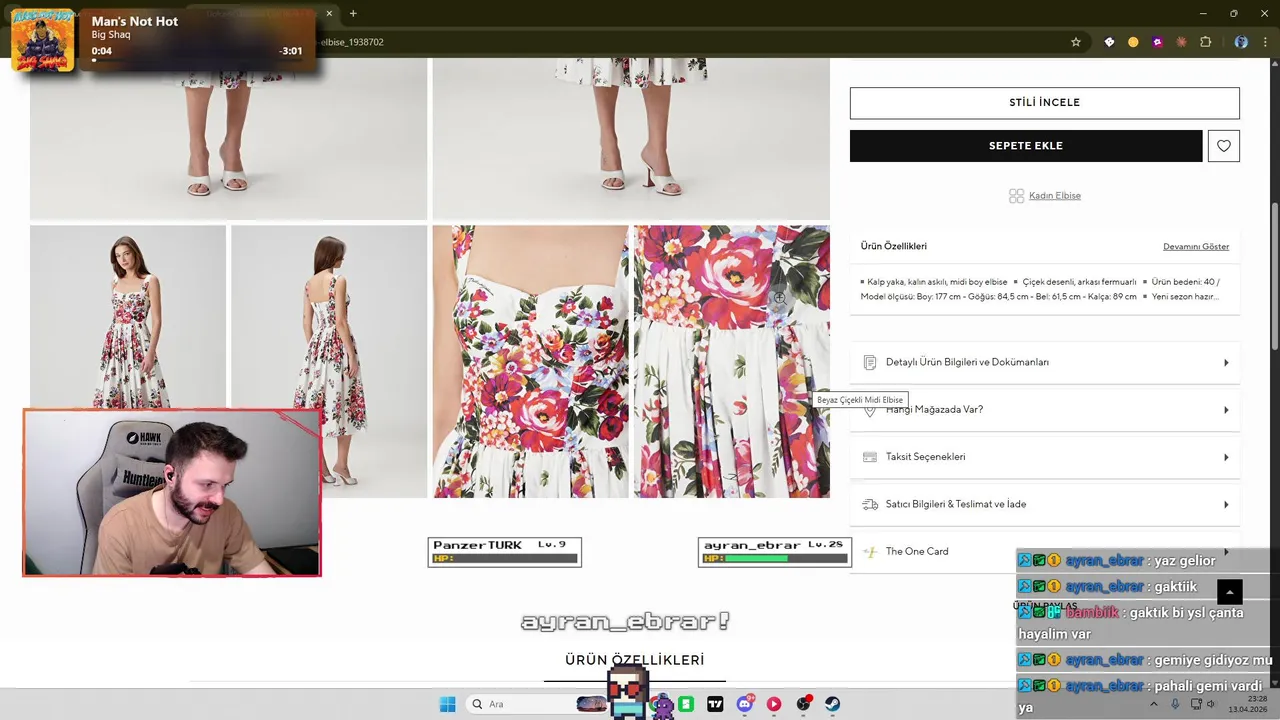1280x720 pixels.
Task: Click SEPETE EKLE to add to cart
Action: [1026, 146]
